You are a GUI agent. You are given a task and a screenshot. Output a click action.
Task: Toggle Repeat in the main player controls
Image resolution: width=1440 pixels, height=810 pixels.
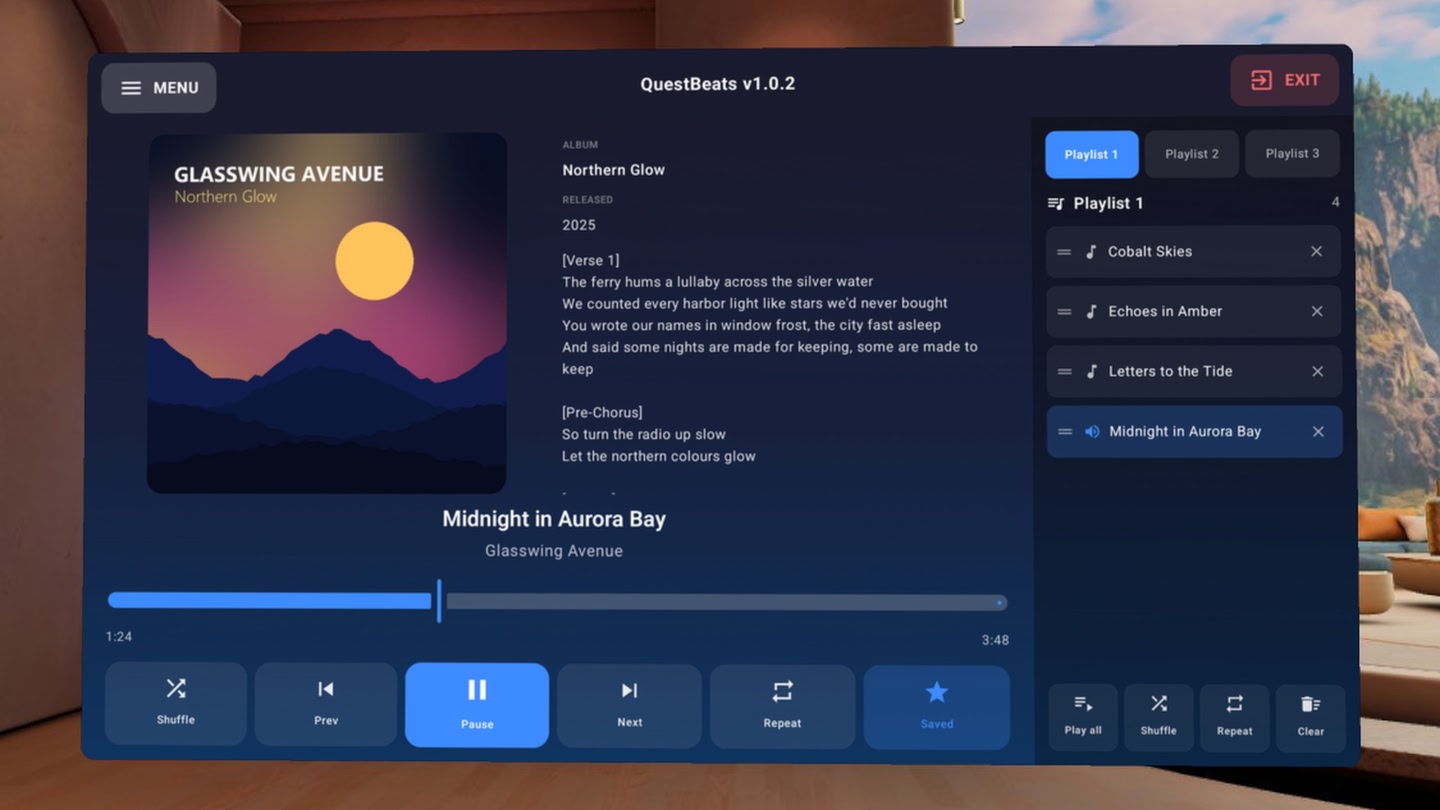(x=782, y=707)
